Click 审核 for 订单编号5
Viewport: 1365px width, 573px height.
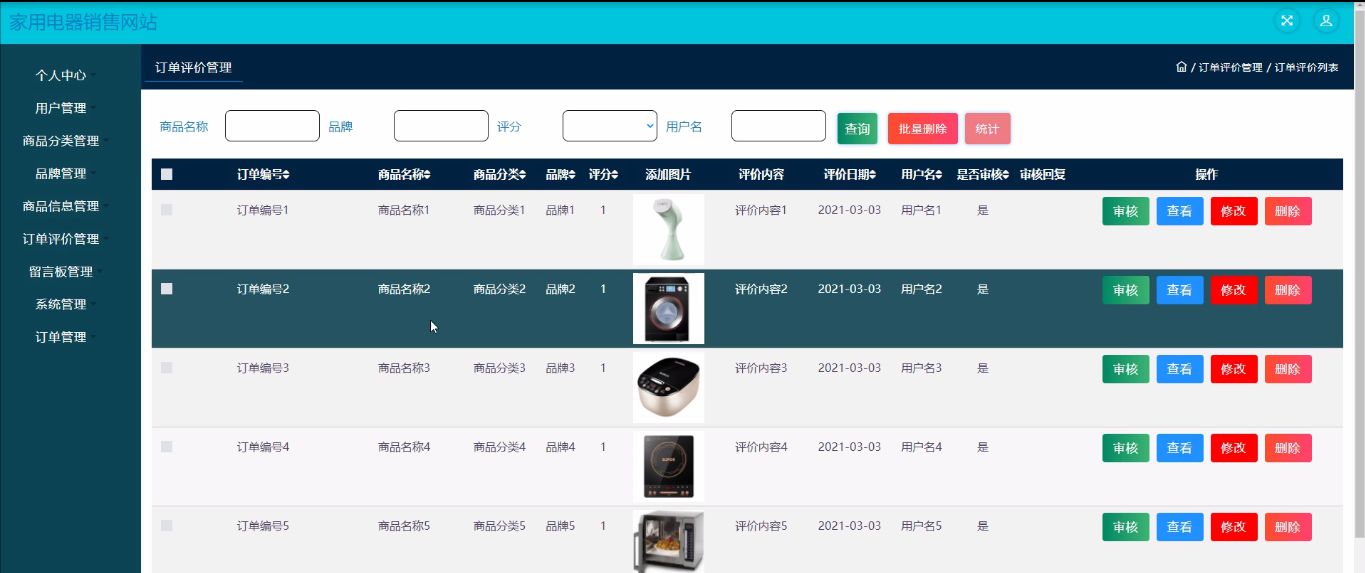pos(1126,527)
